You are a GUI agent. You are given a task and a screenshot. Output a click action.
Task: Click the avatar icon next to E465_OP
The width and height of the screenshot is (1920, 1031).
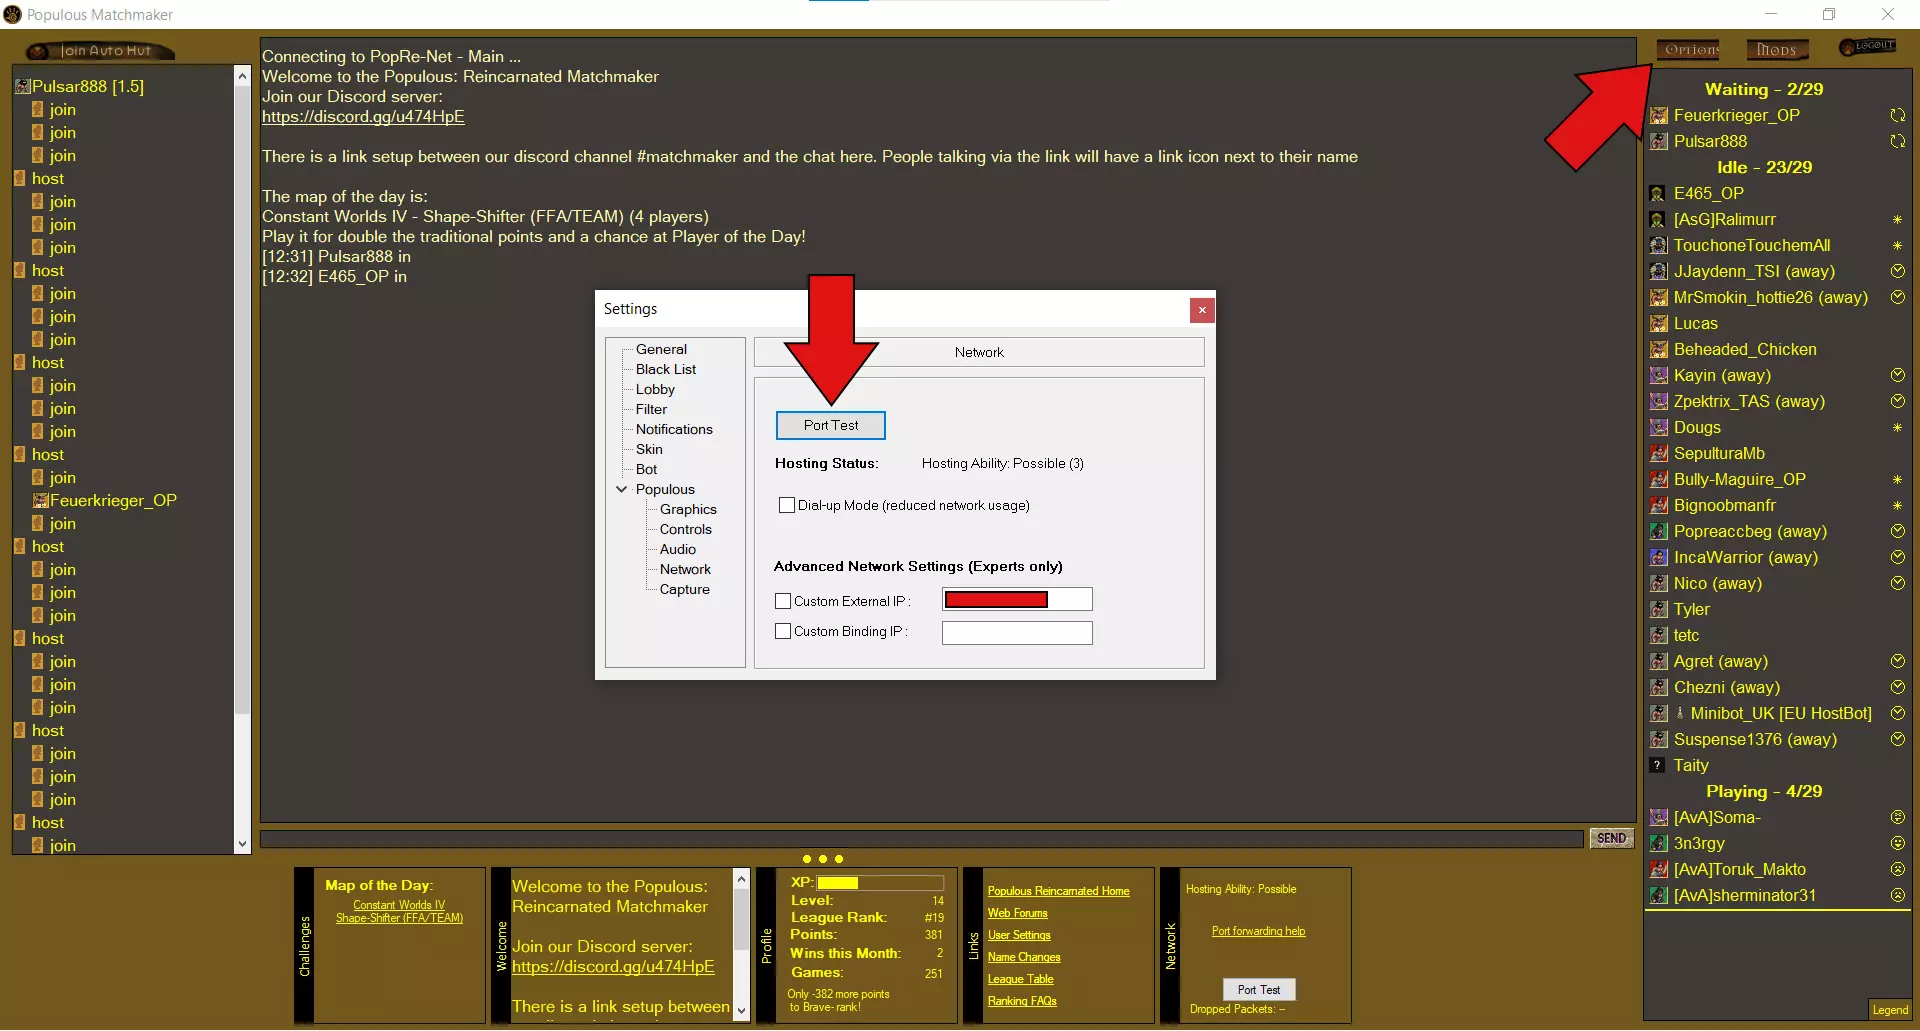[x=1658, y=194]
